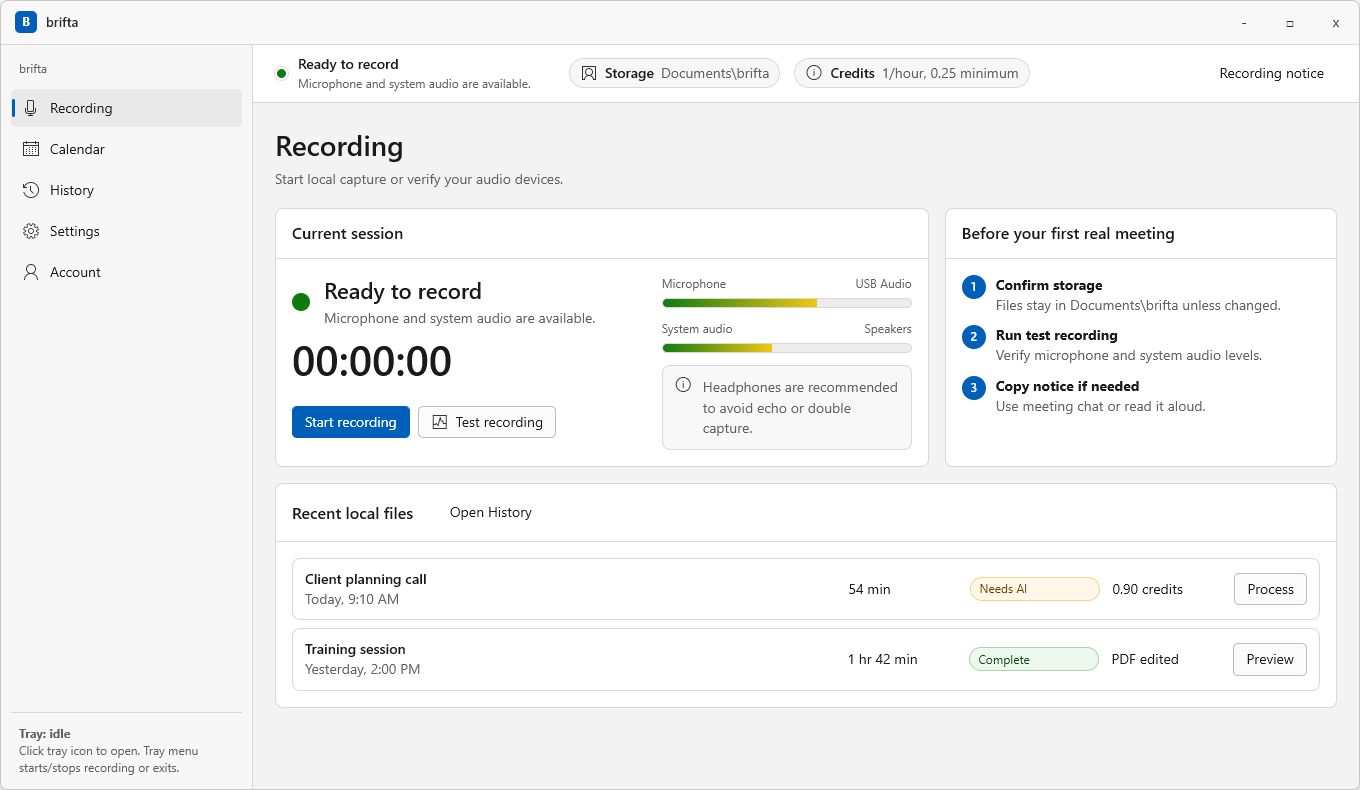Image resolution: width=1360 pixels, height=790 pixels.
Task: Click step 3 circle for Copy notice
Action: 974,388
